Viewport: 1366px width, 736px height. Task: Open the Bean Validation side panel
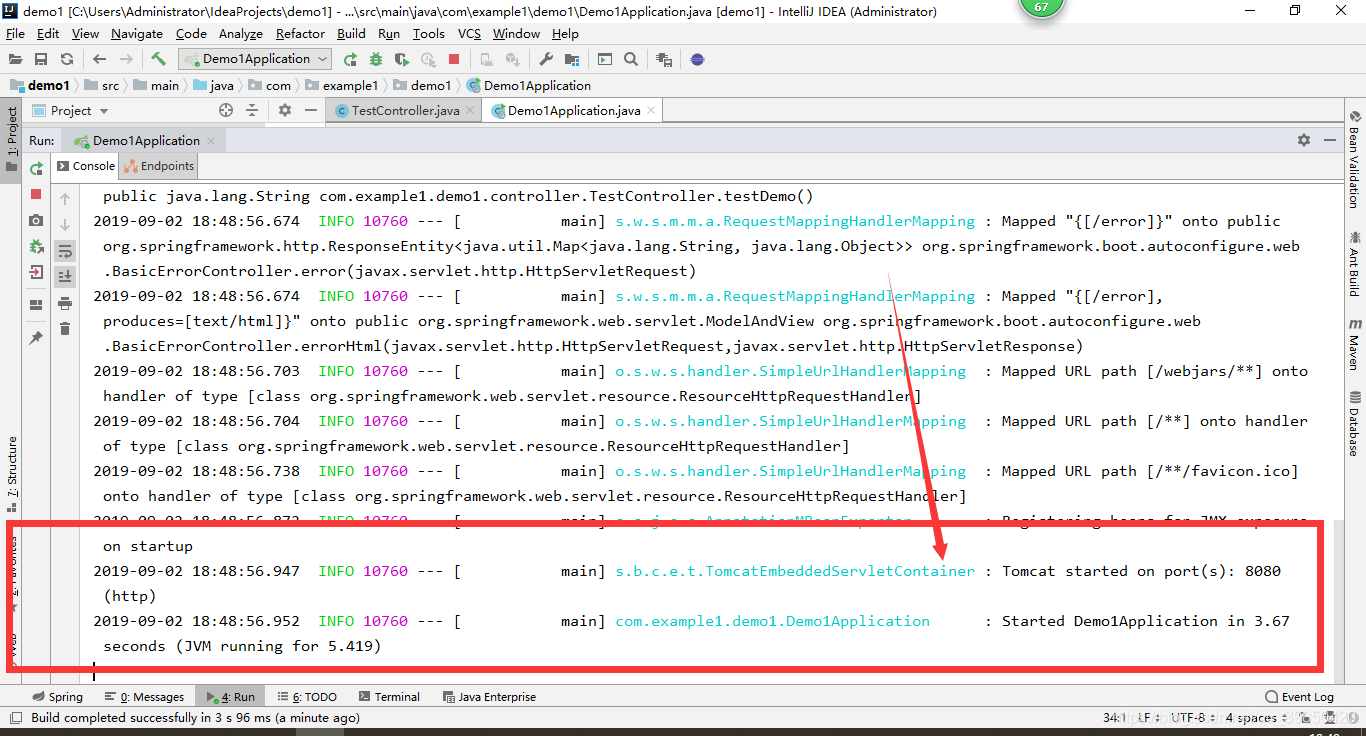click(x=1355, y=160)
